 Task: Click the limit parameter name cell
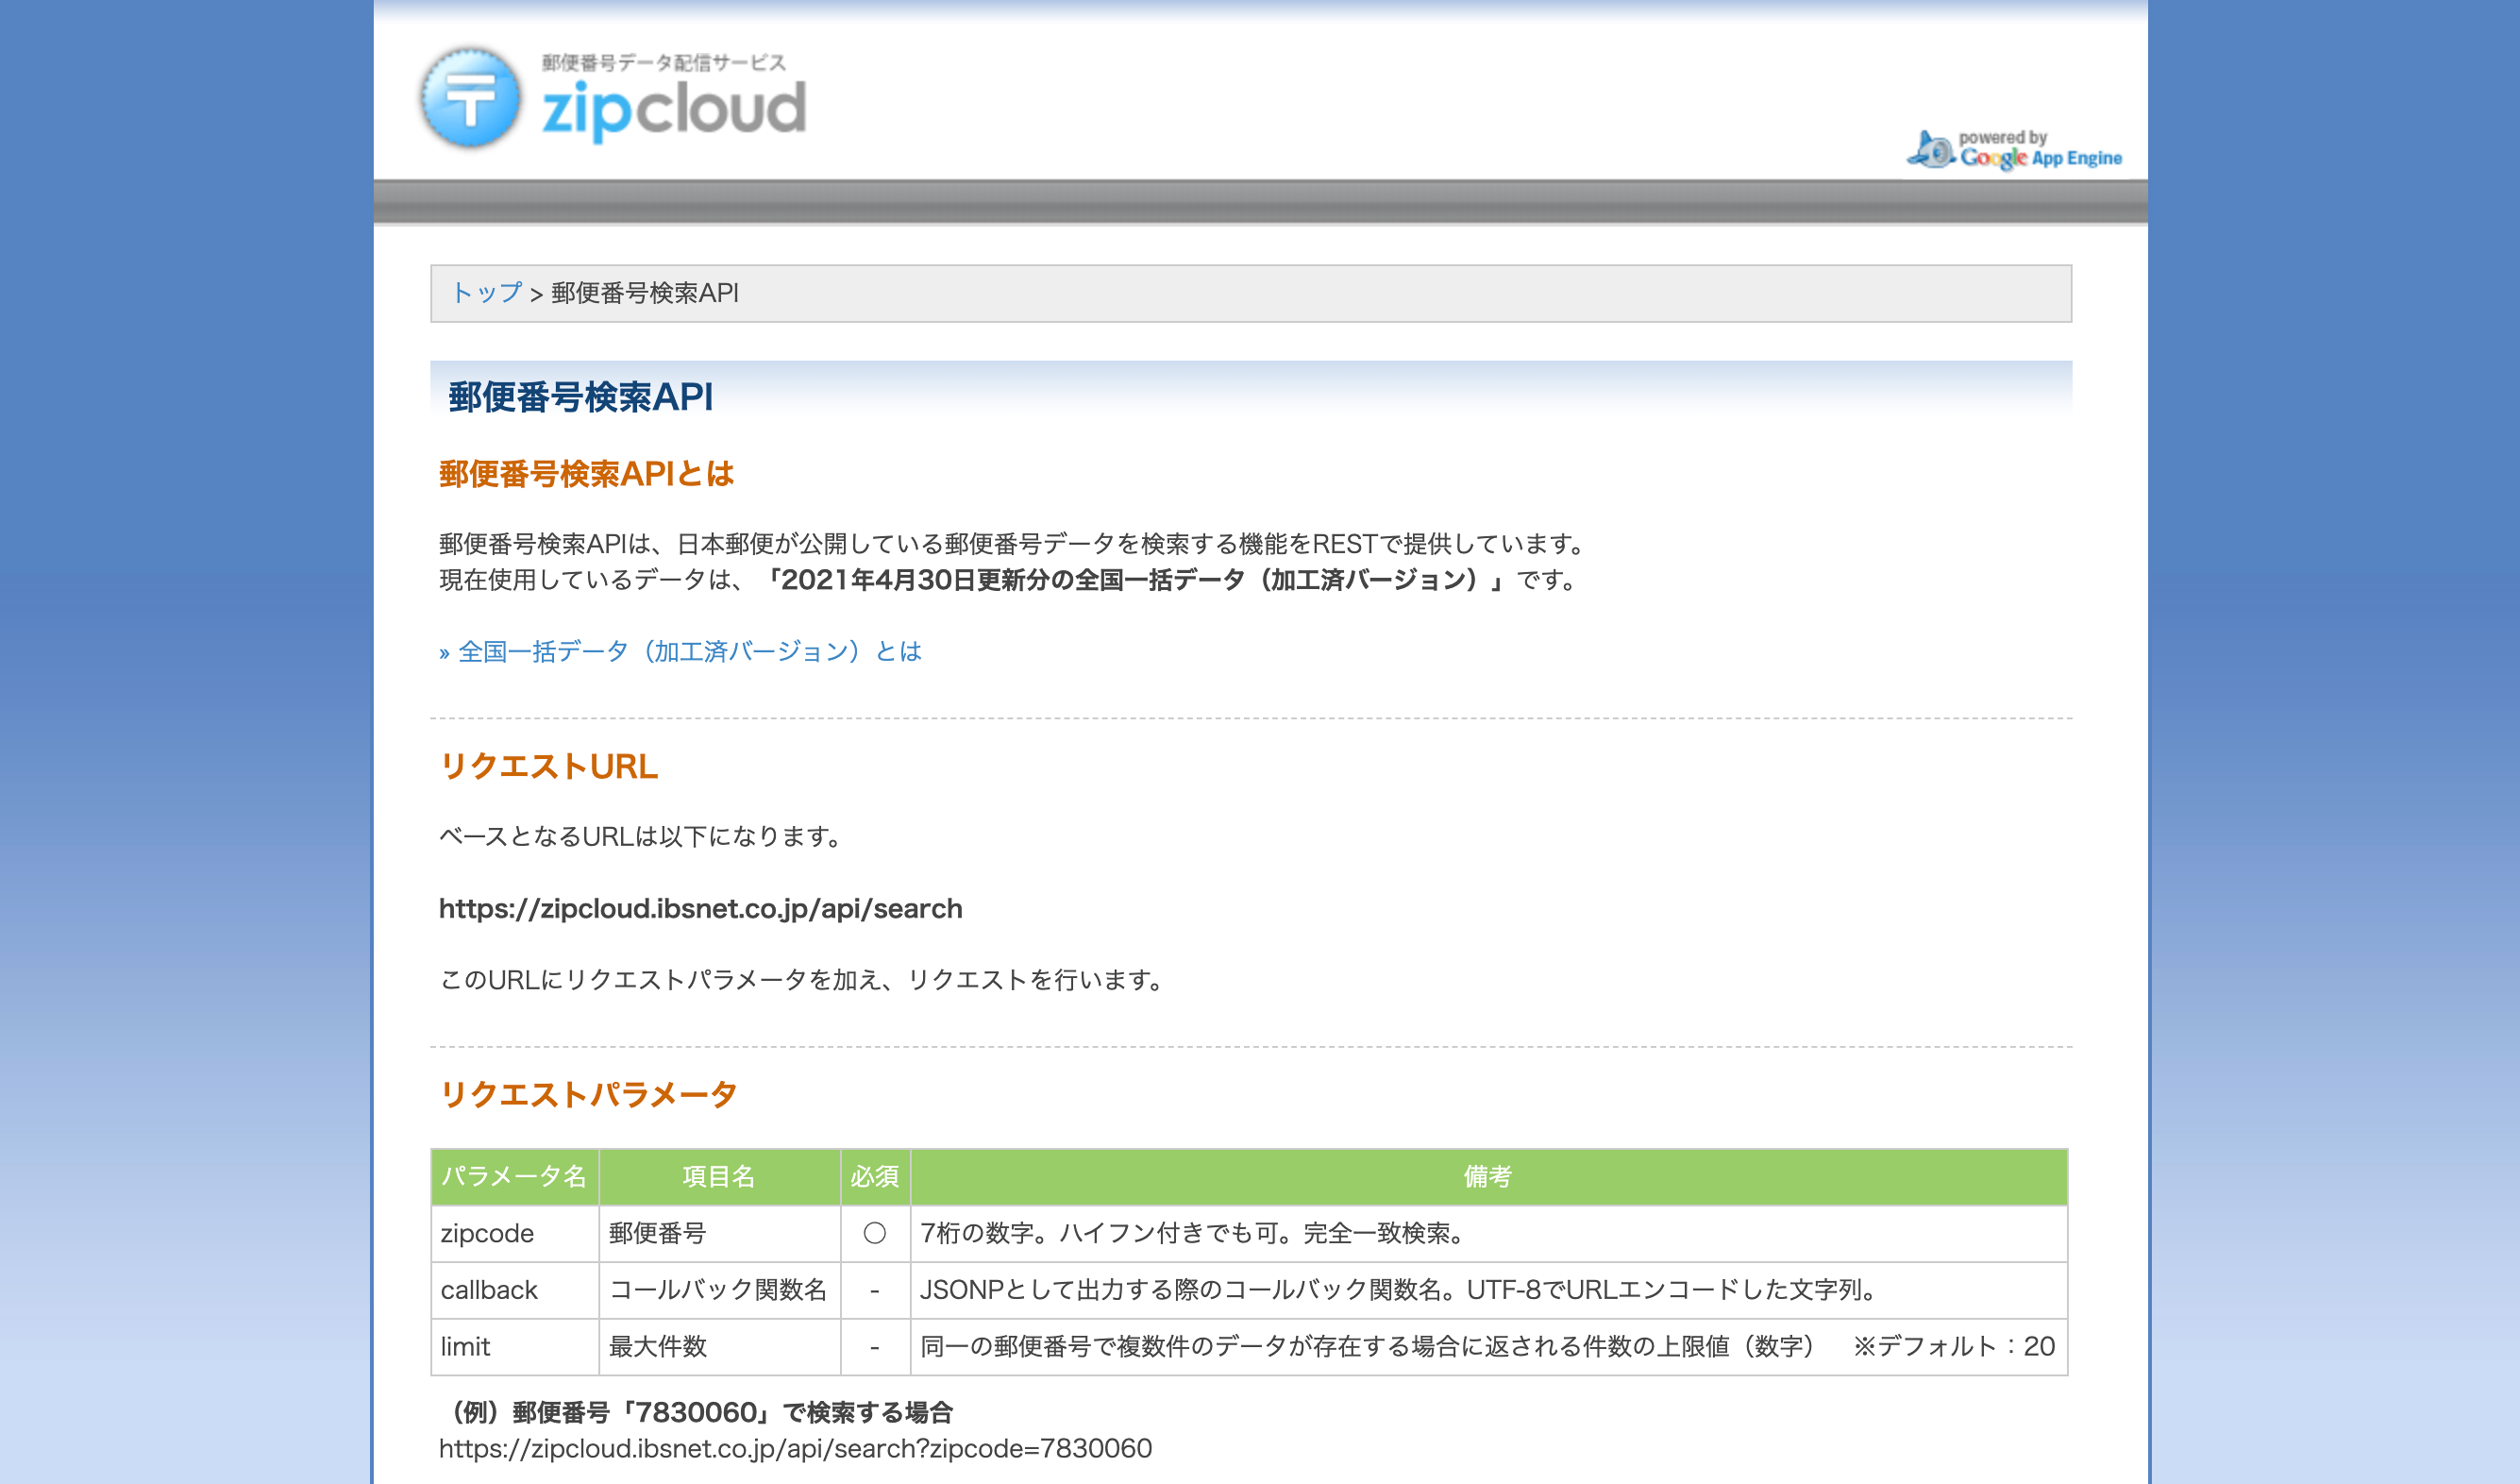click(465, 1346)
